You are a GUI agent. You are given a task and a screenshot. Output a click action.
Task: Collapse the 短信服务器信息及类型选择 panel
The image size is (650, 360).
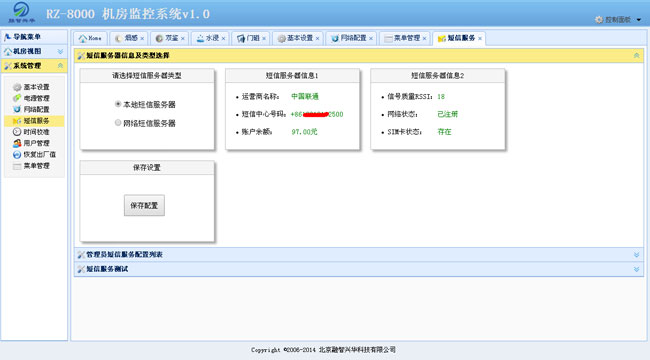[x=636, y=55]
